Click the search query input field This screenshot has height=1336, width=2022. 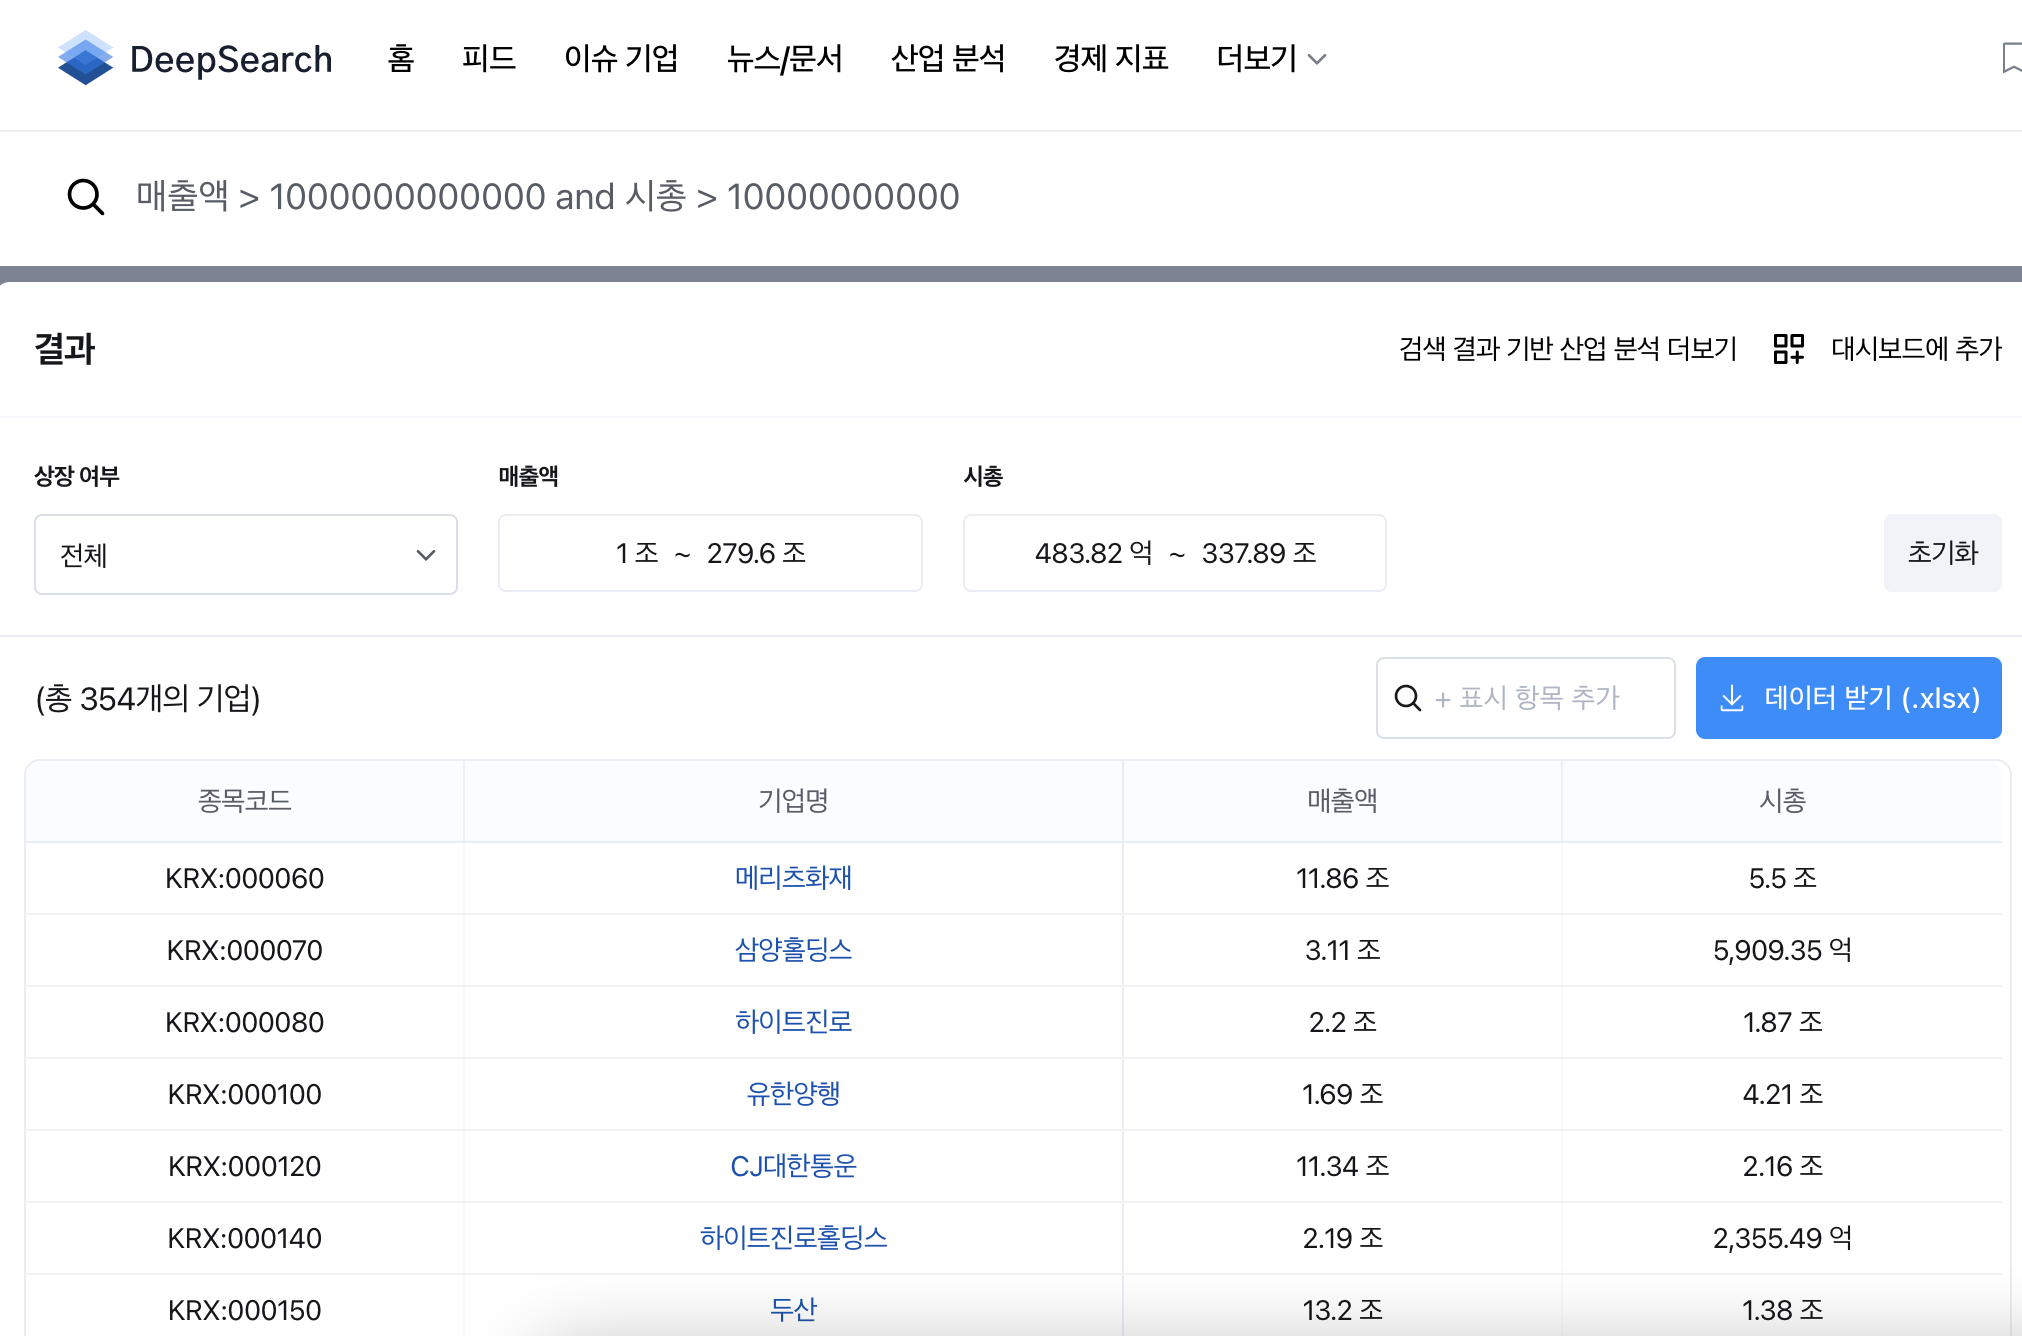(x=1011, y=197)
